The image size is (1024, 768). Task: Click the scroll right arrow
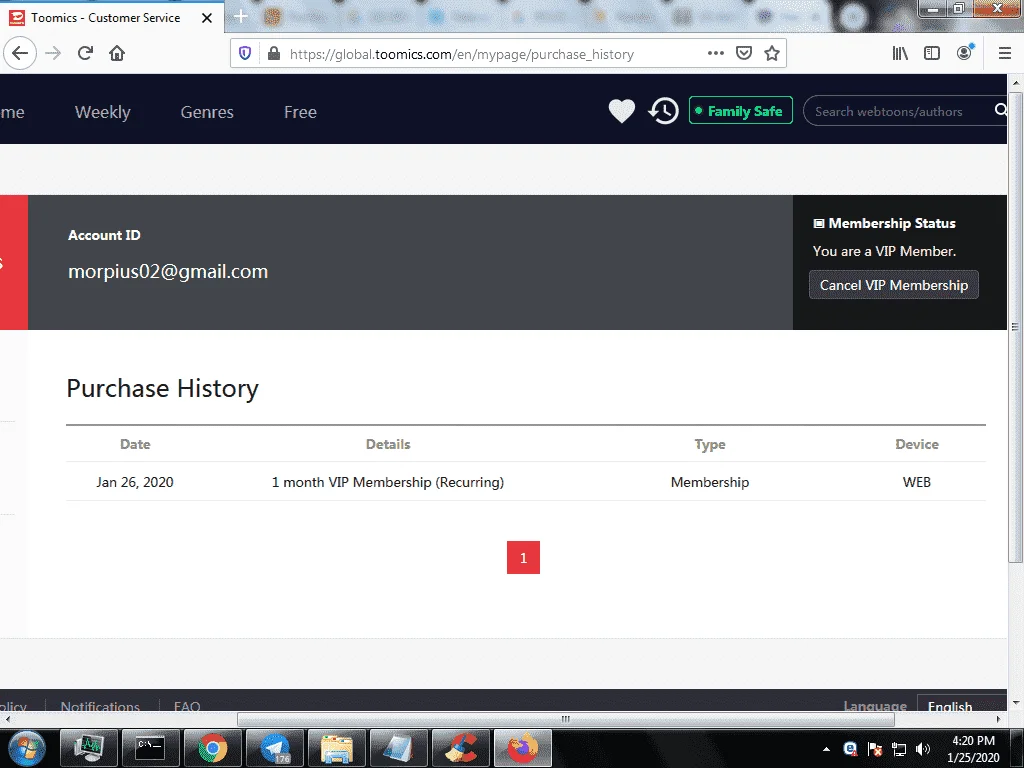pos(998,719)
